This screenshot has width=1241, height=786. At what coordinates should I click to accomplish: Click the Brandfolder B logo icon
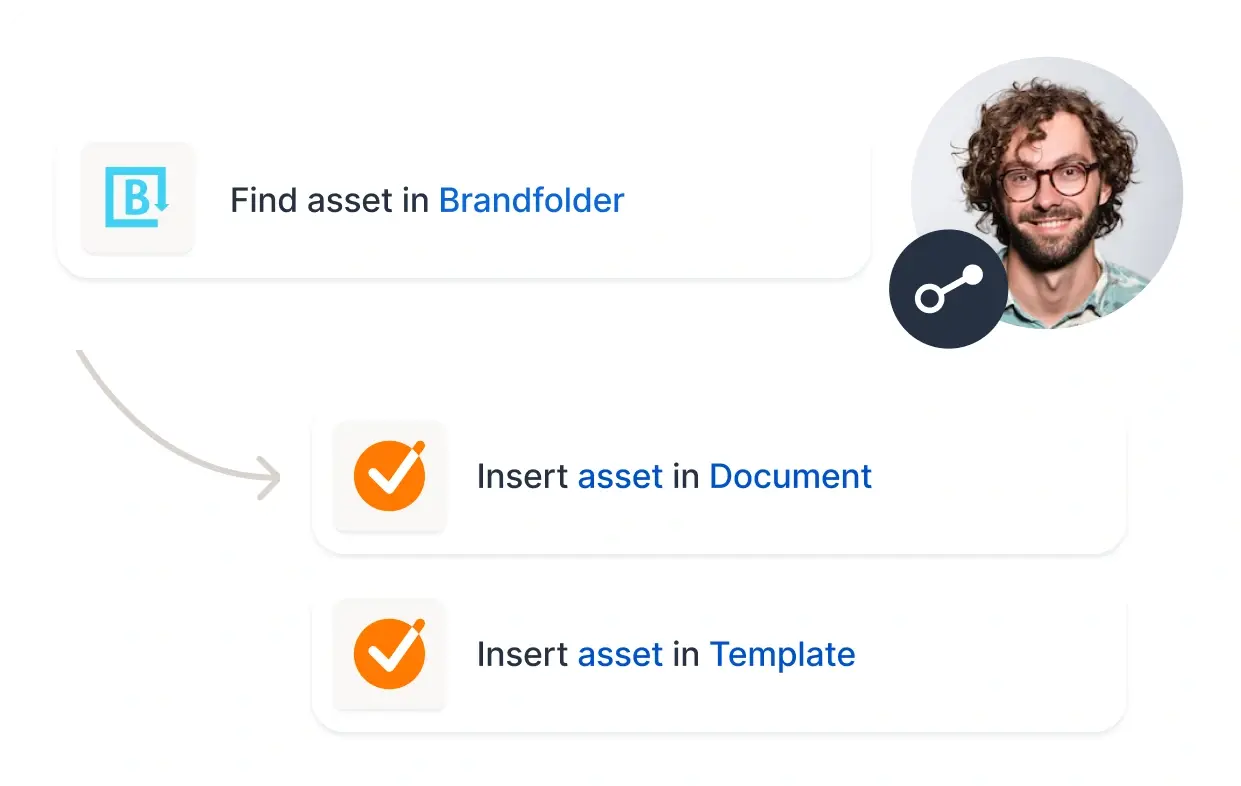coord(137,197)
